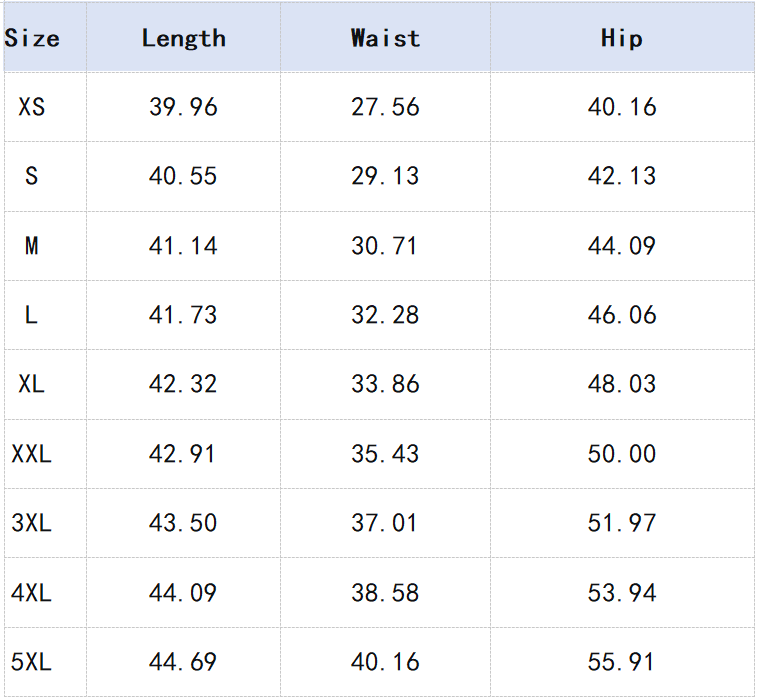Screen dimensions: 758x698
Task: Select the M size row label
Action: tap(32, 246)
